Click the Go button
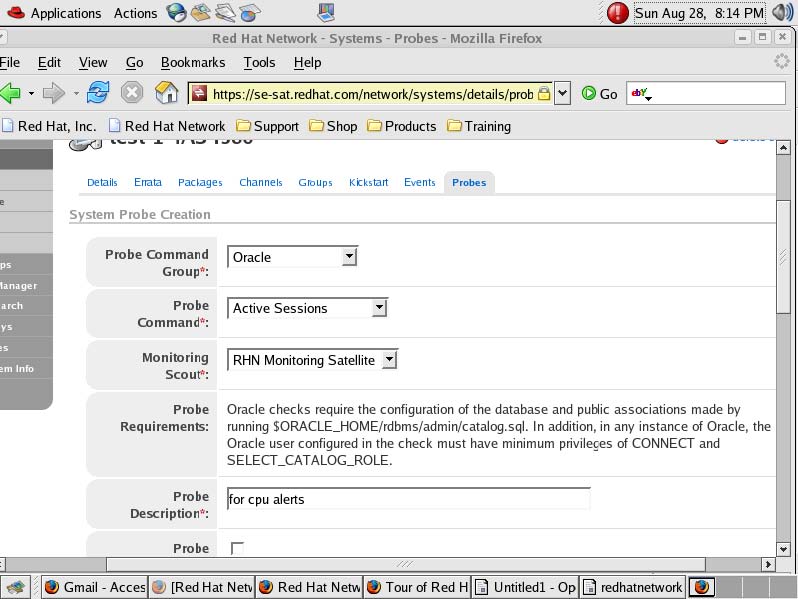The height and width of the screenshot is (599, 798). coord(600,94)
